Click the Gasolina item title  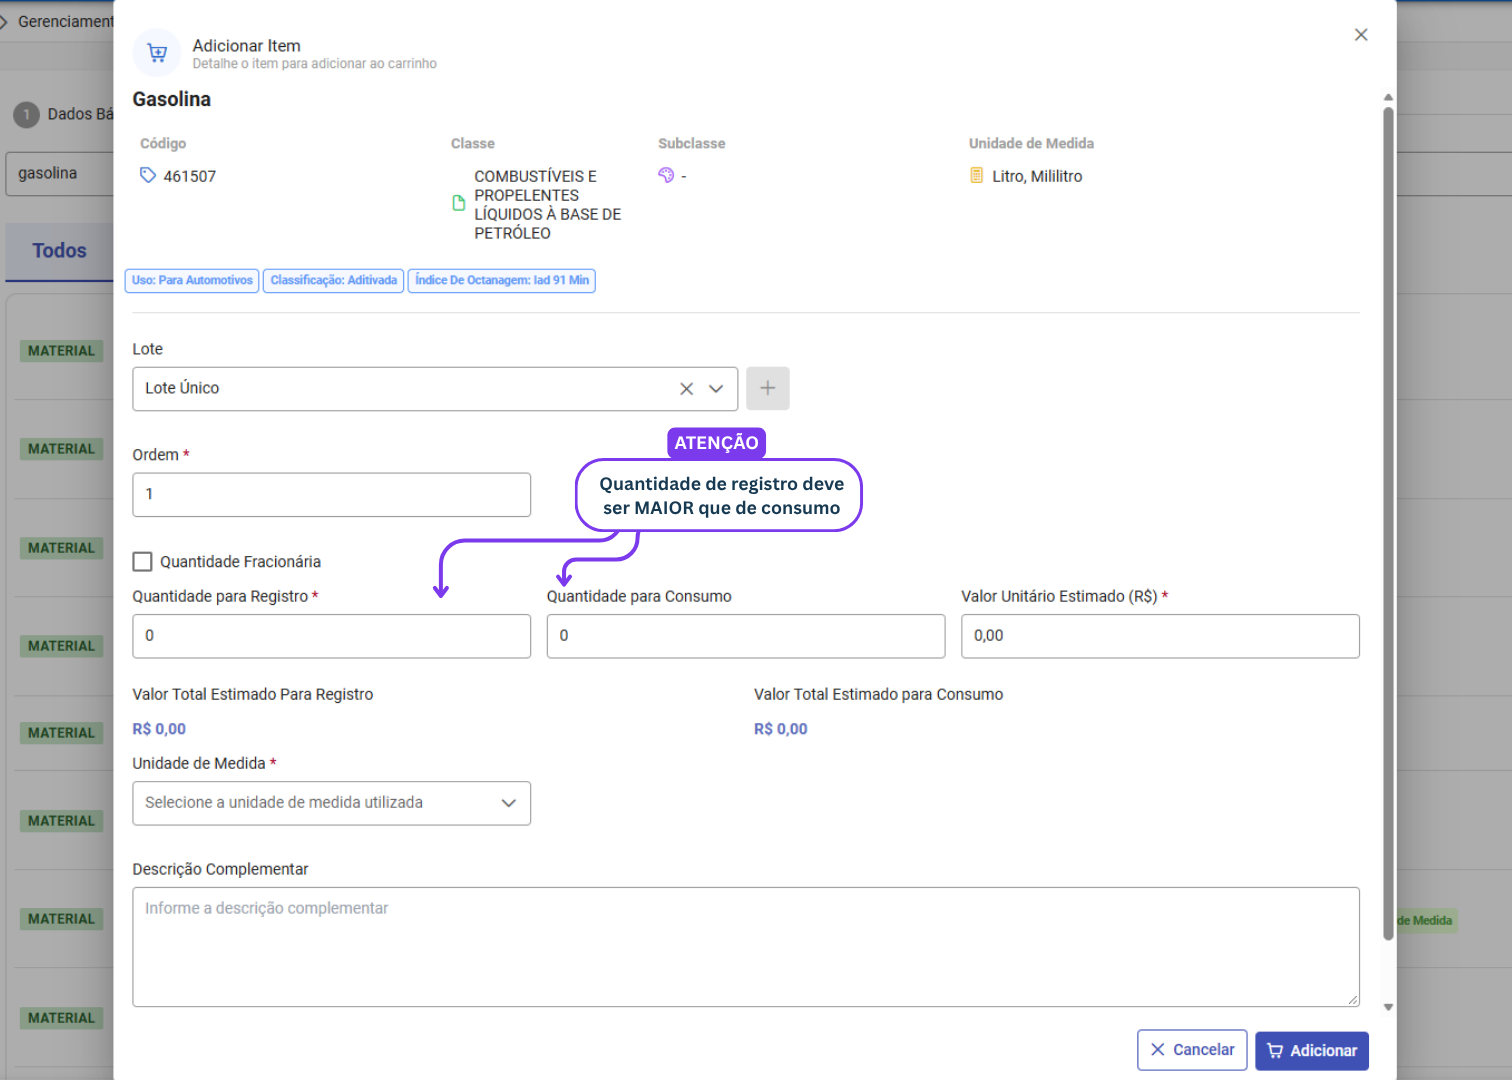tap(172, 100)
